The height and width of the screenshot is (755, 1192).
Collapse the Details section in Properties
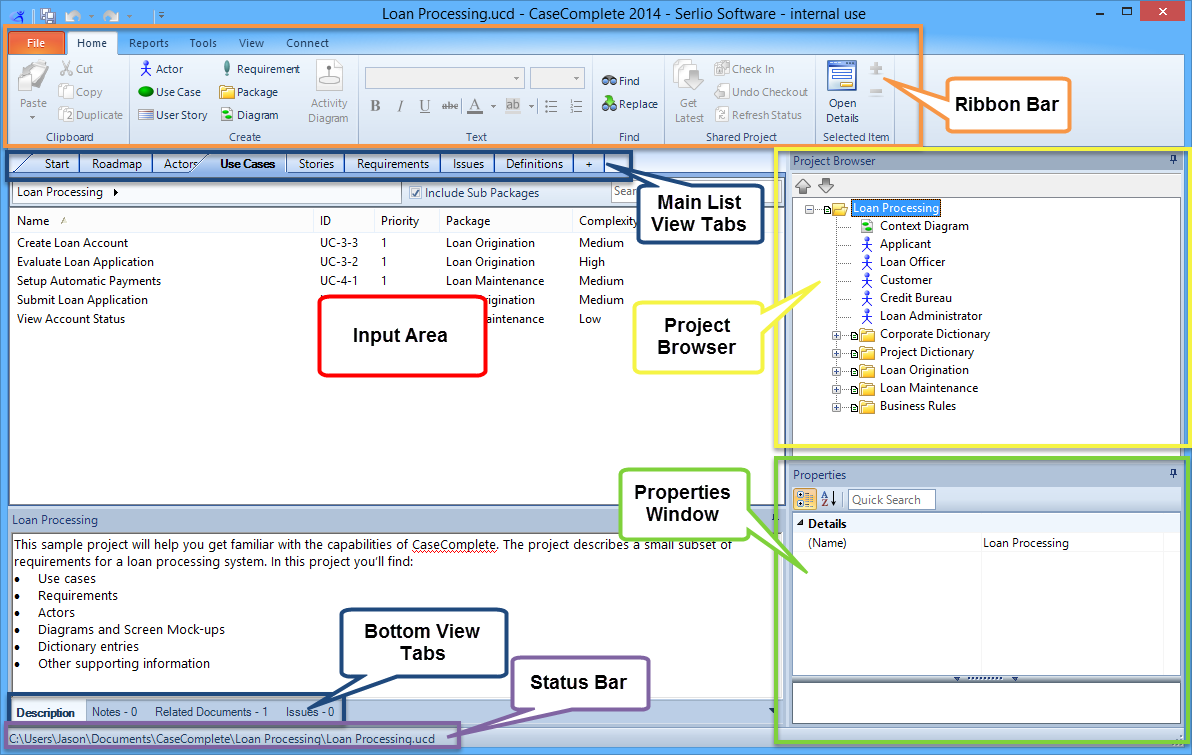[800, 523]
